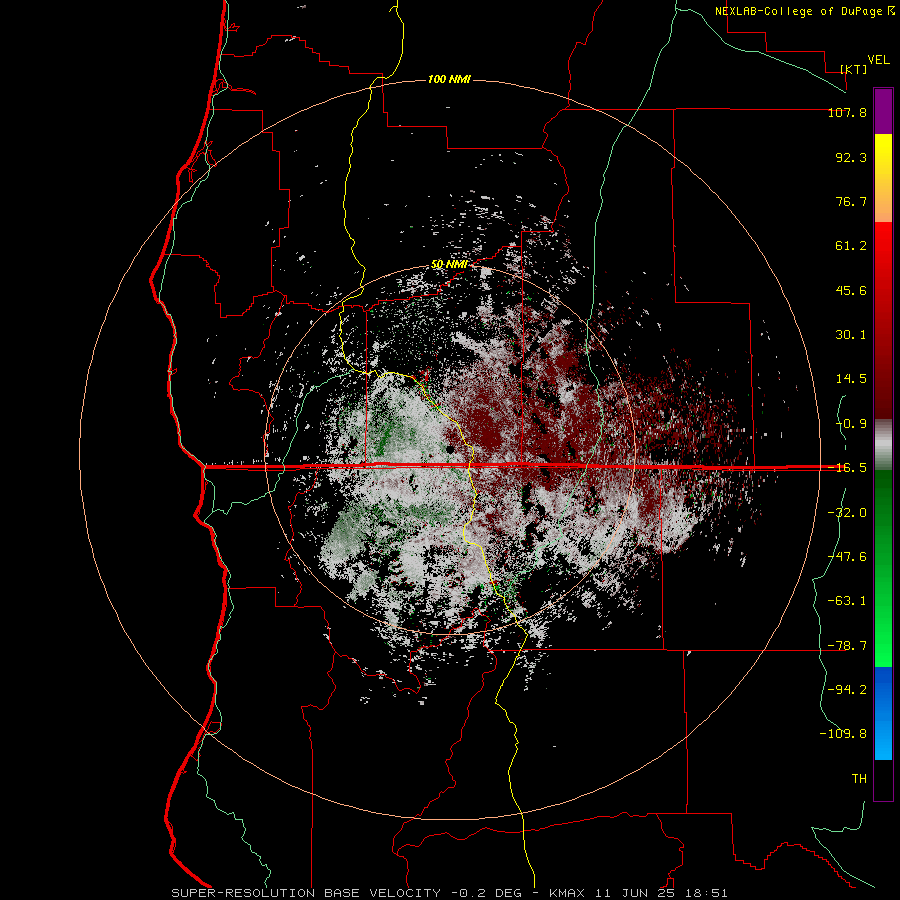Pick the blue segment of the color bar
The width and height of the screenshot is (900, 900).
pyautogui.click(x=883, y=713)
